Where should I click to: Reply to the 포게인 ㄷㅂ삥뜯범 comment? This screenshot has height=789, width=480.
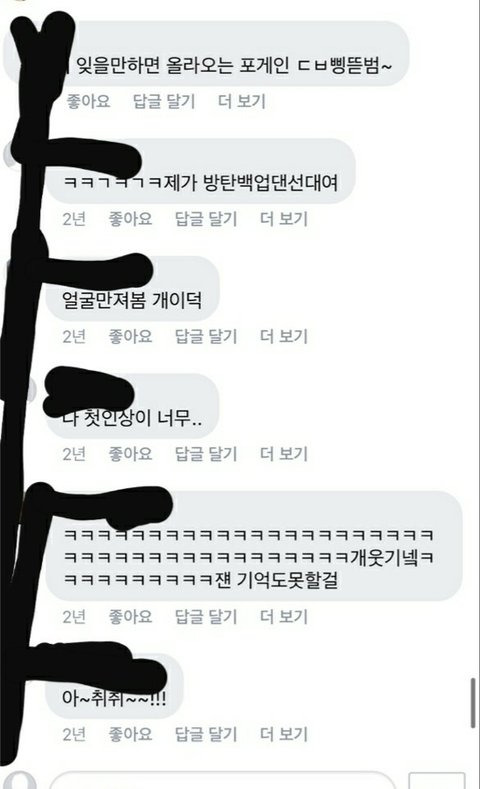(164, 101)
